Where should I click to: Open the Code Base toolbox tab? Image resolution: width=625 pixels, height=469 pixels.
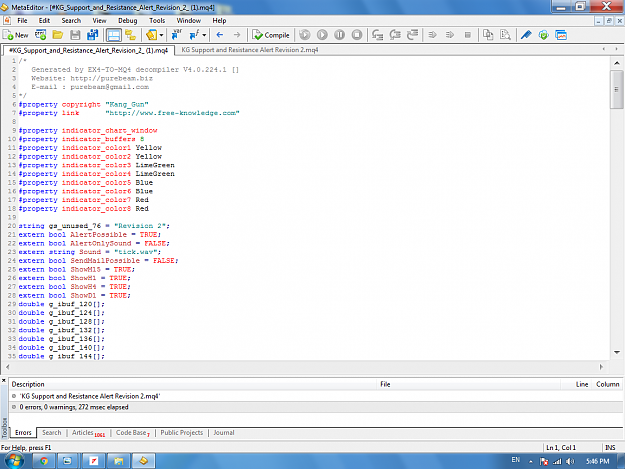[133, 433]
